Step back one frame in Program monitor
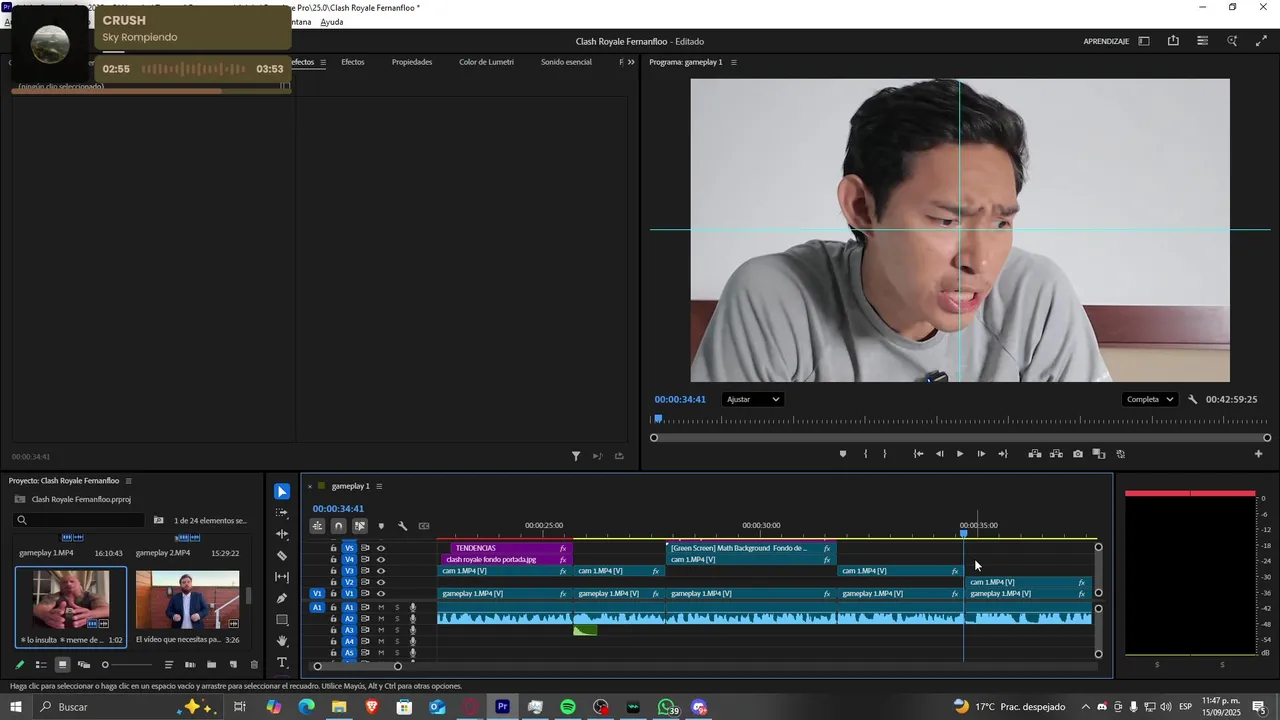This screenshot has height=720, width=1280. [939, 454]
